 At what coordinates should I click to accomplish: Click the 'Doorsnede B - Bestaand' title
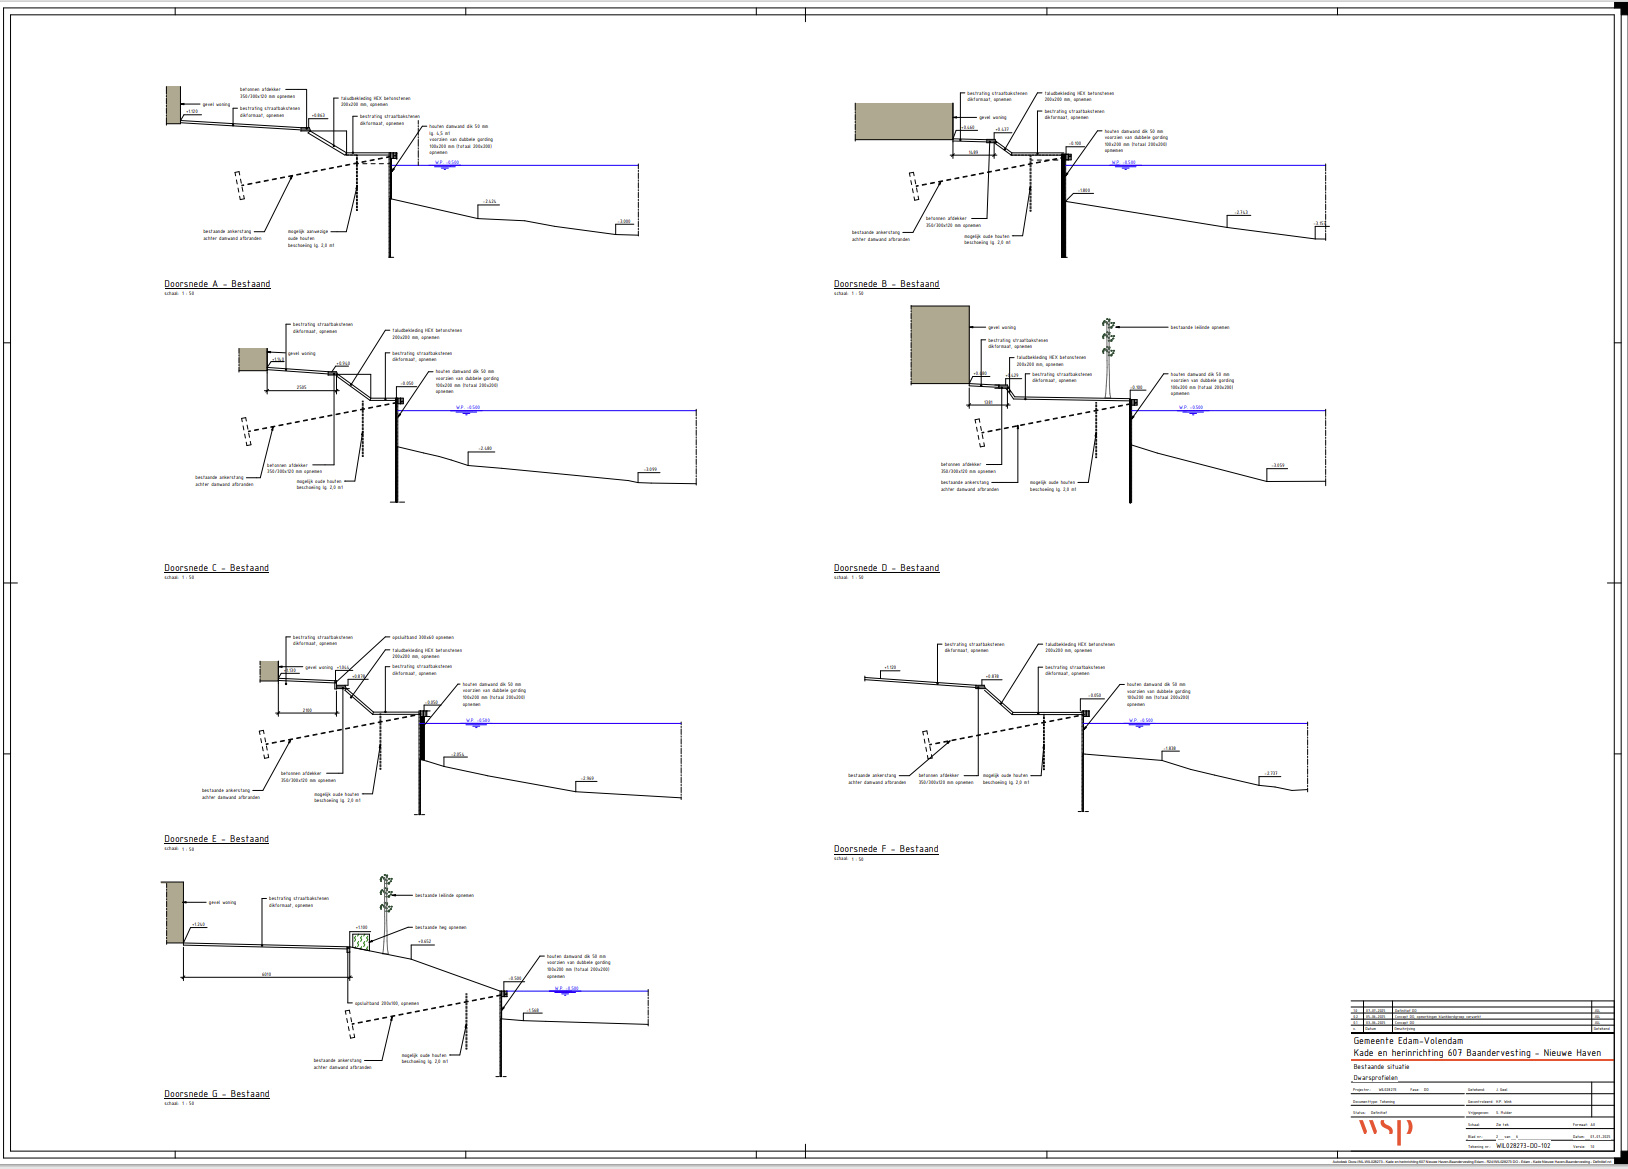(887, 284)
